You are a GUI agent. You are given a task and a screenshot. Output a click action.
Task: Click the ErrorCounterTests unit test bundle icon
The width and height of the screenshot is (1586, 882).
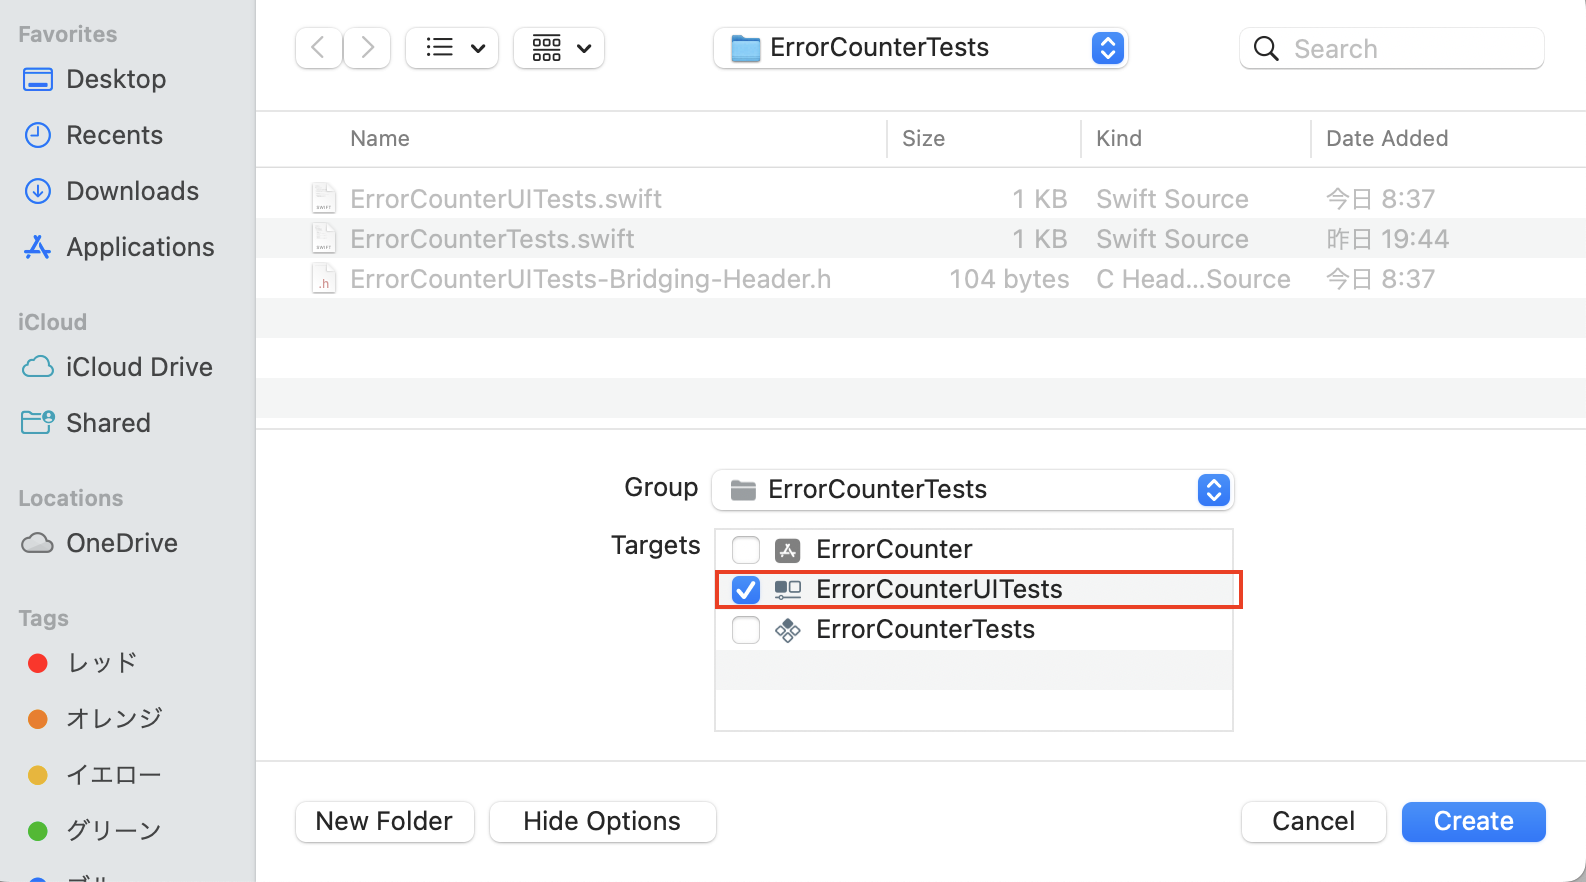789,629
